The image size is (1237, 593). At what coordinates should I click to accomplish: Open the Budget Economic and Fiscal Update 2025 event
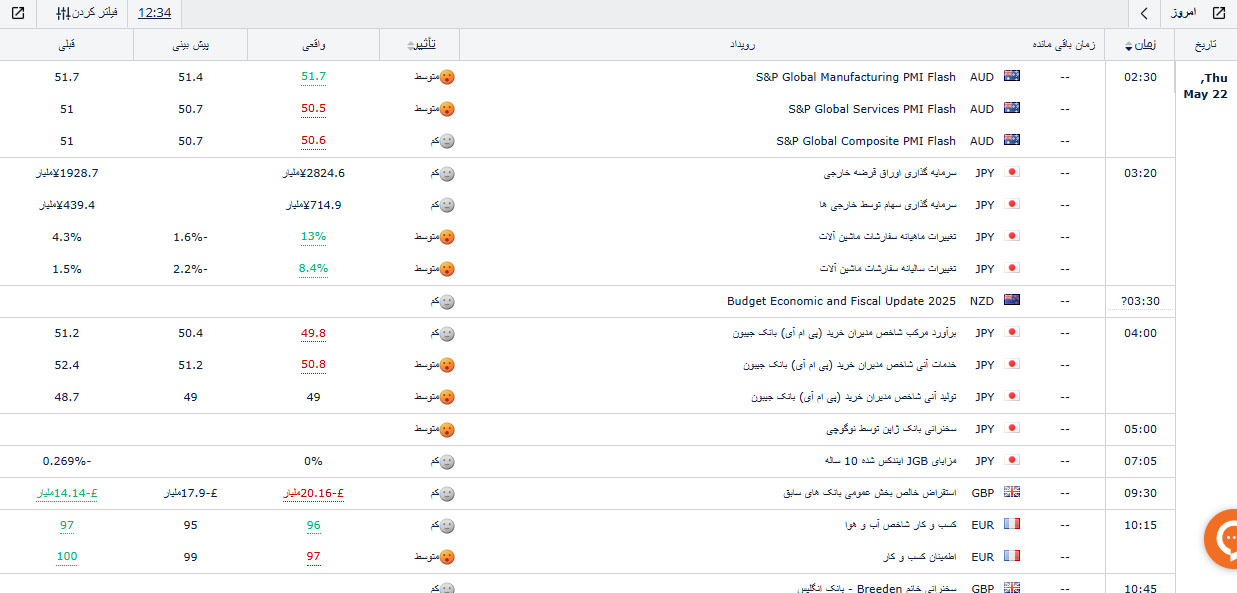click(x=841, y=301)
